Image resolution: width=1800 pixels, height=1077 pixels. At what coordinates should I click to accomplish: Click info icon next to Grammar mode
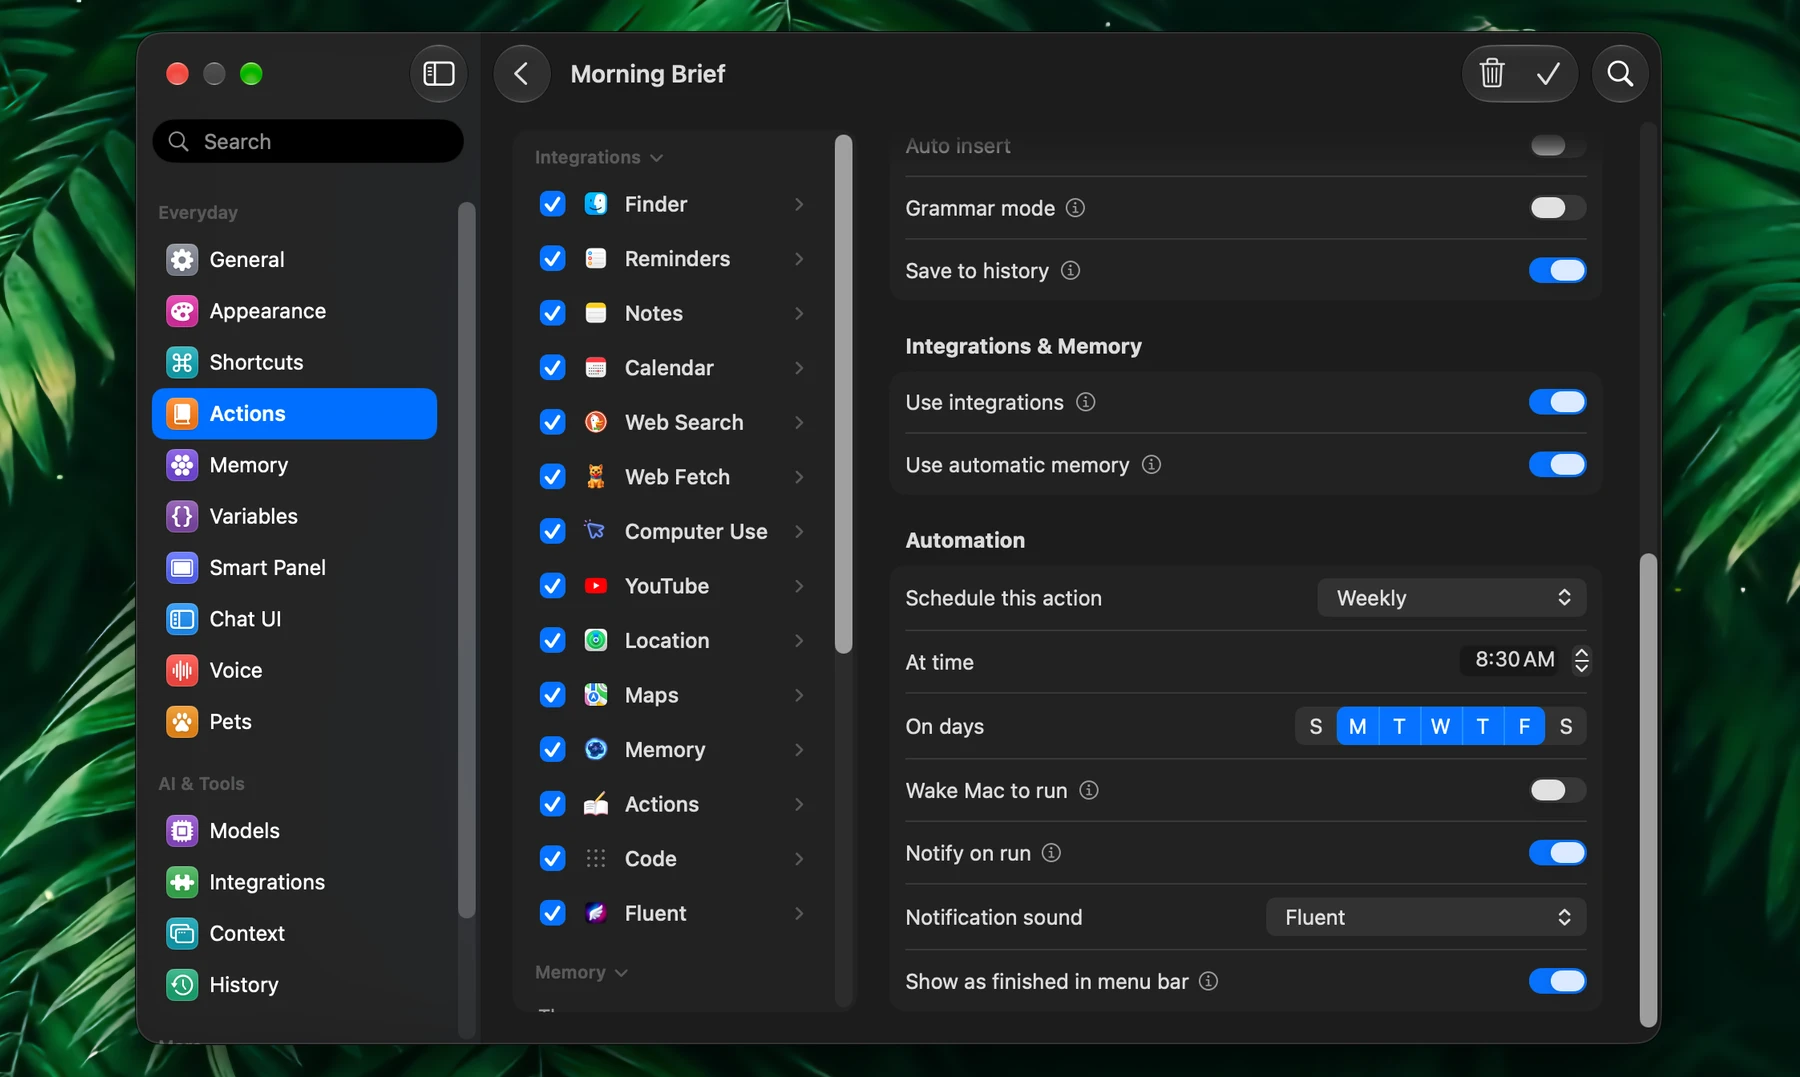(1075, 208)
